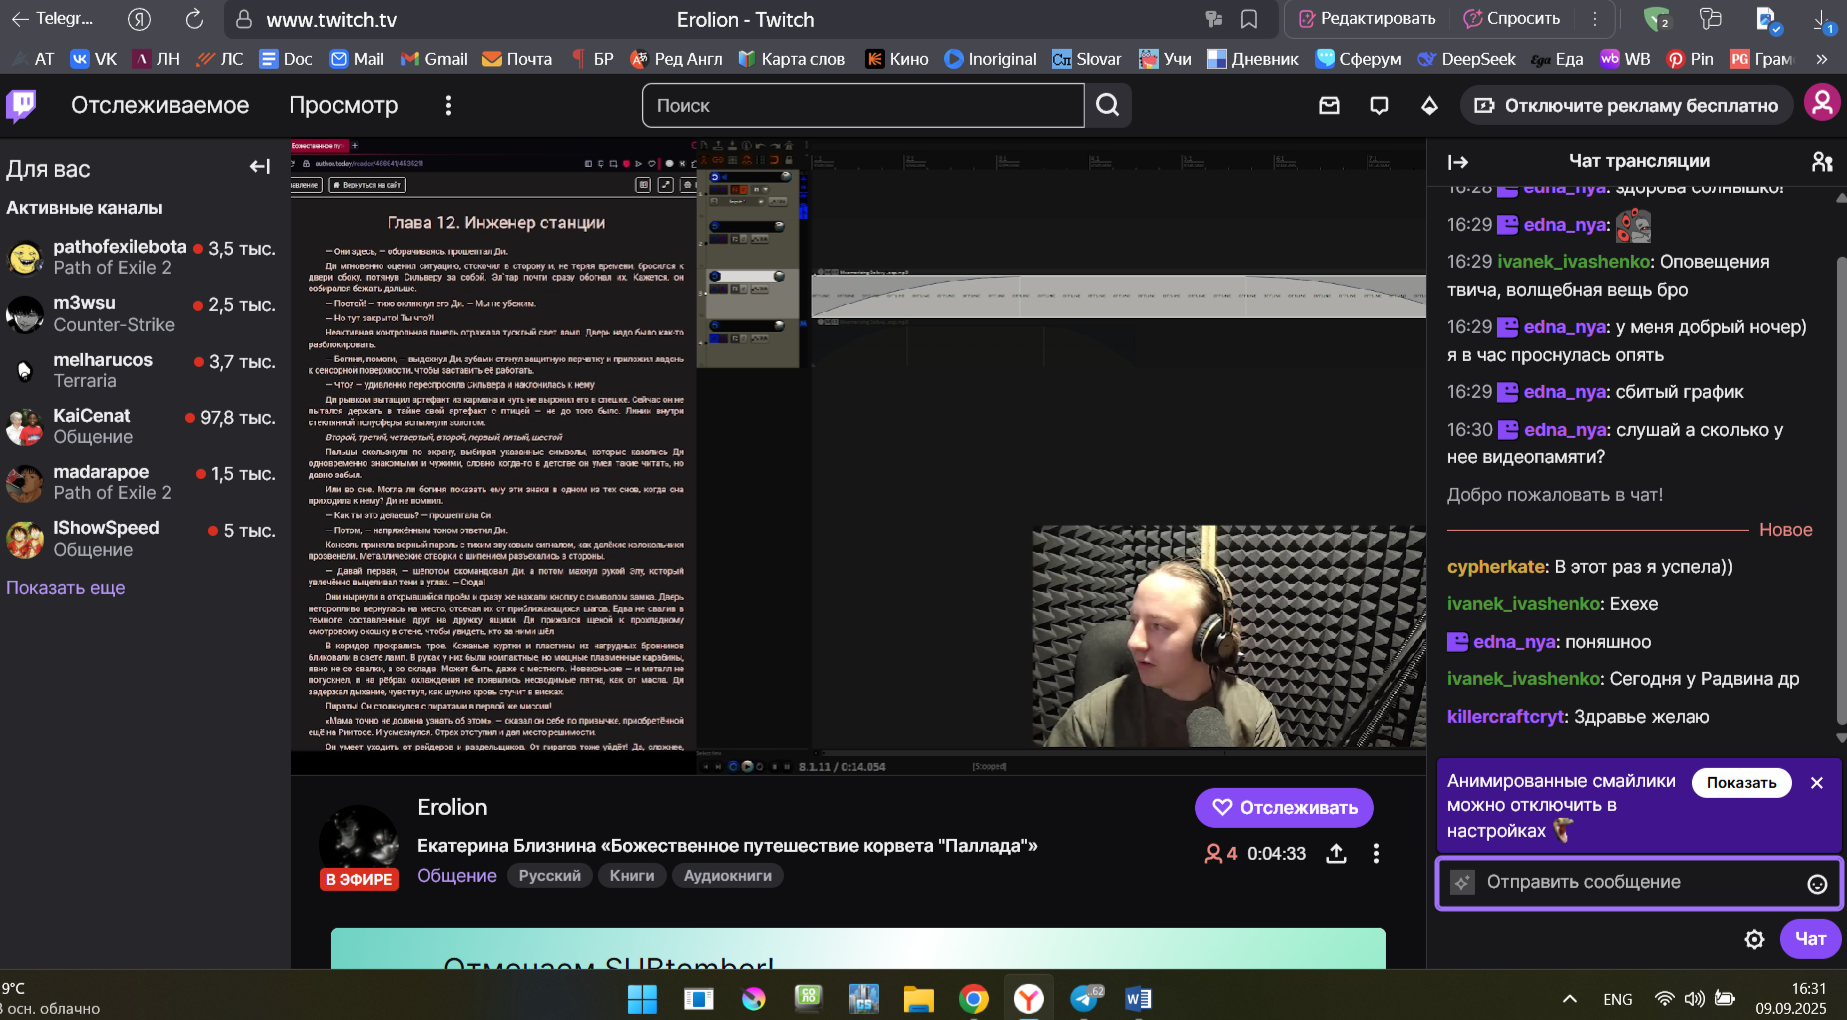
Task: Collapse the 'Для вас' sidebar
Action: coord(260,167)
